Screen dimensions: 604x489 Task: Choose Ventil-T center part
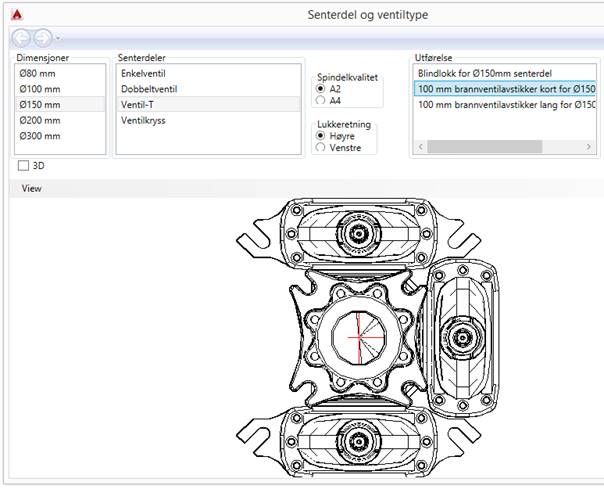pyautogui.click(x=208, y=104)
